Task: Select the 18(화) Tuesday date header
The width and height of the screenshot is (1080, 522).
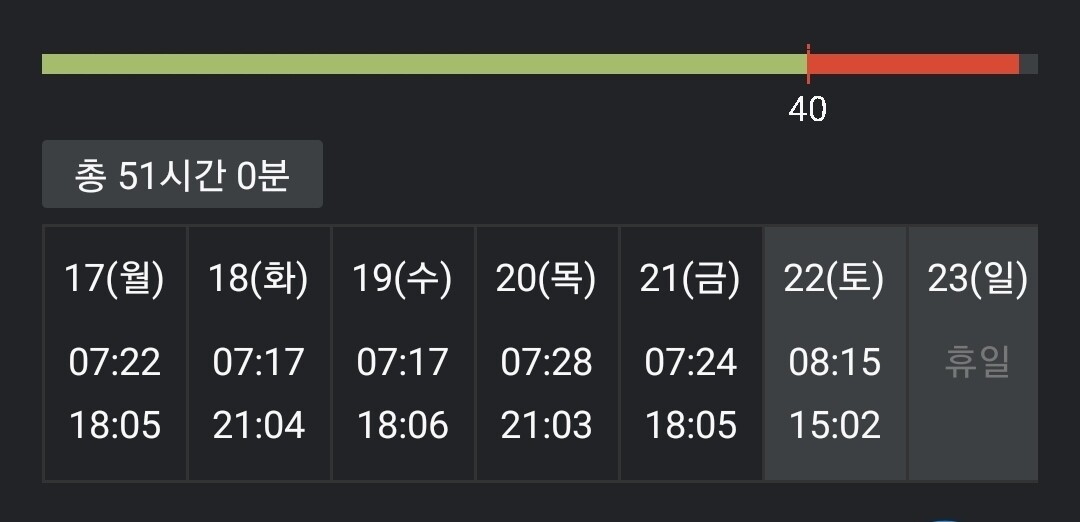Action: point(258,279)
